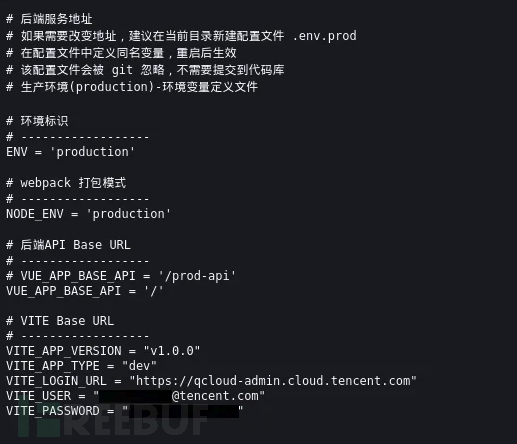Click the 后端API Base URL comment
Screen dimensions: 517x444
[x=68, y=245]
